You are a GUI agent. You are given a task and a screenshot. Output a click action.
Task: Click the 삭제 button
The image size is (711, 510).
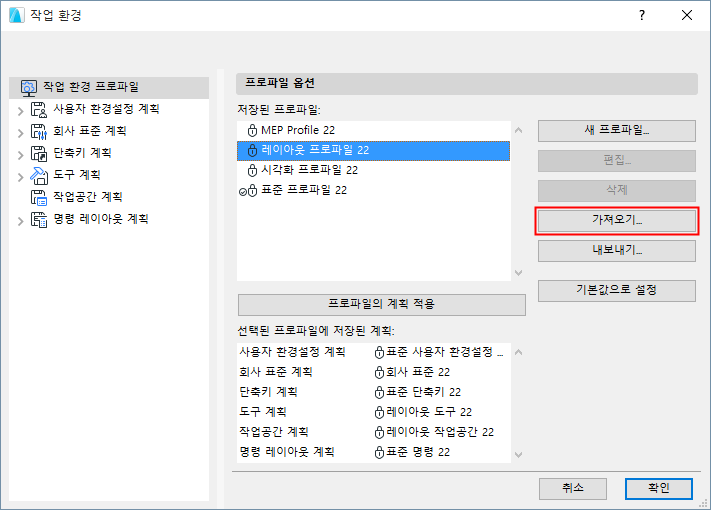(x=617, y=191)
